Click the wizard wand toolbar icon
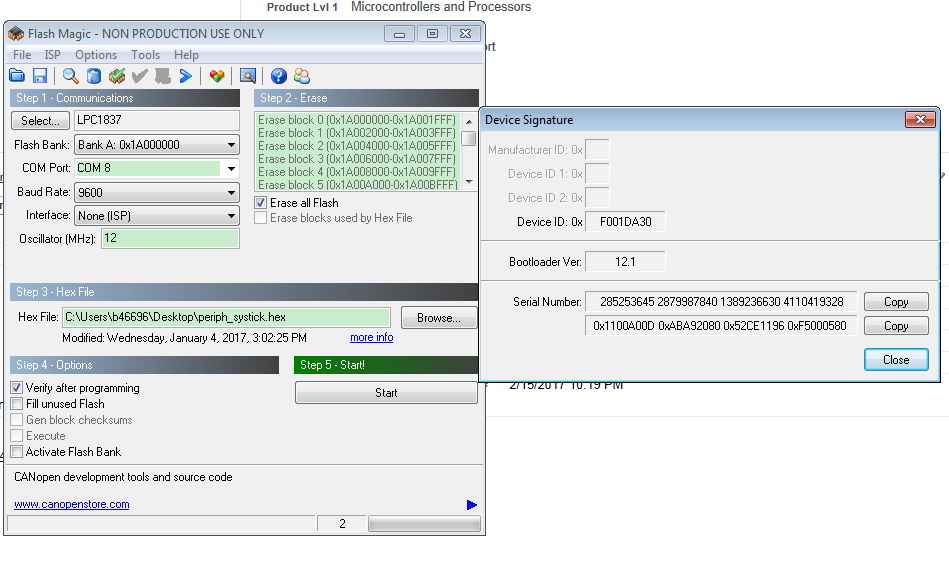This screenshot has height=561, width=949. click(x=248, y=76)
